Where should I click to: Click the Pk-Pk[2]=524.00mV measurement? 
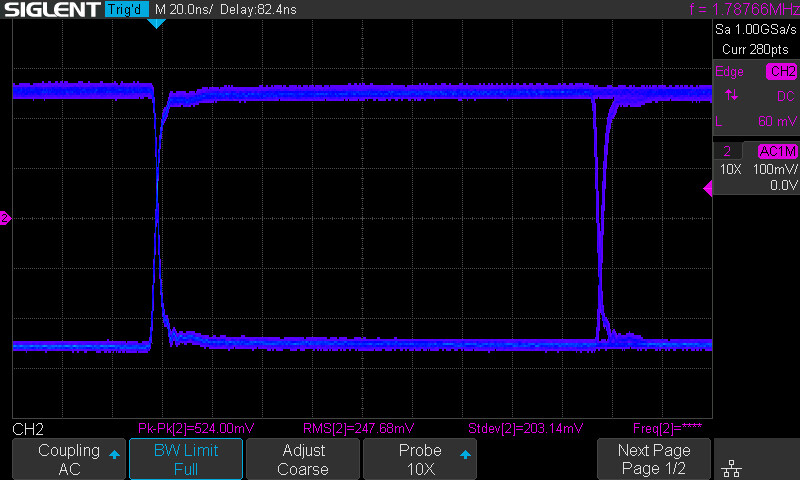coord(196,428)
